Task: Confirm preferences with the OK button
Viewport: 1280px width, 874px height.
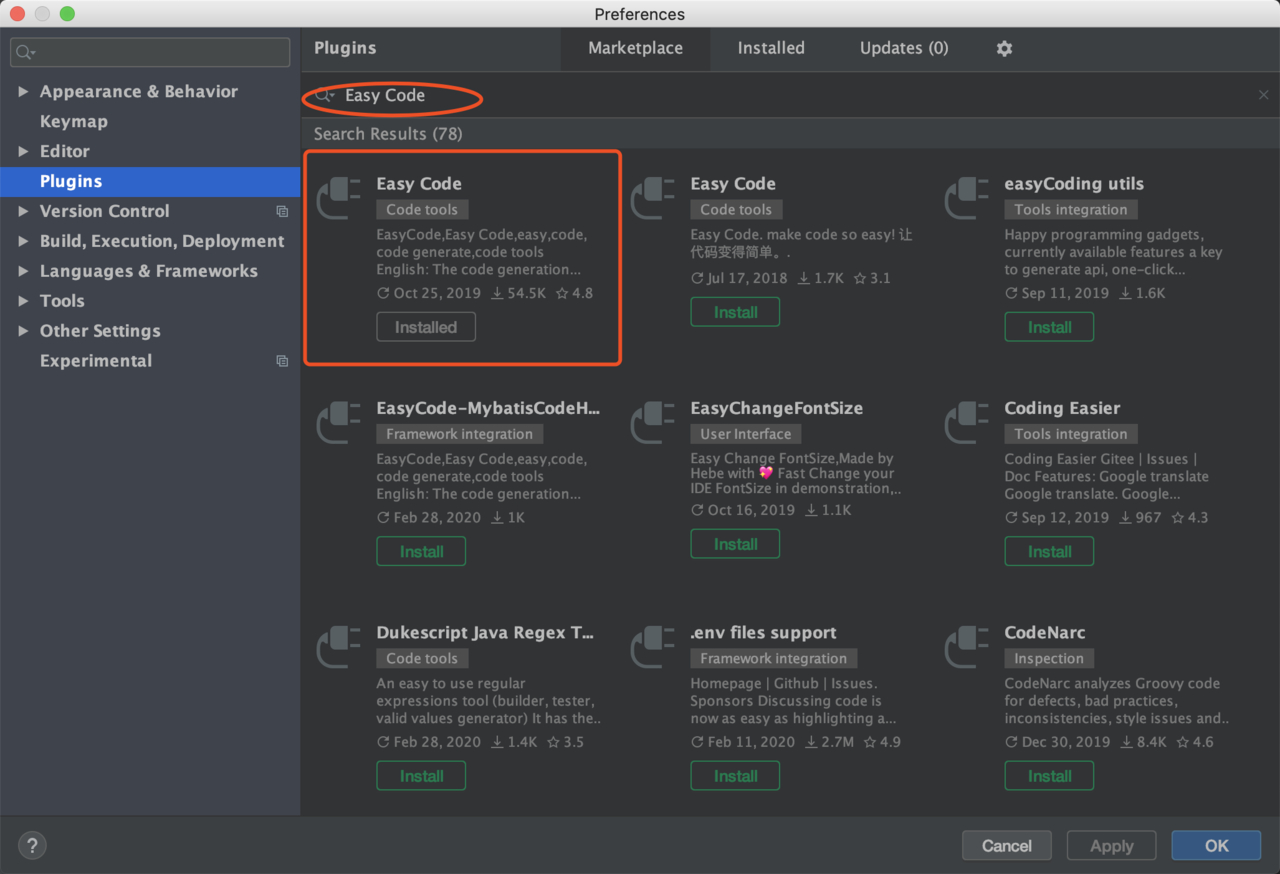Action: [1215, 845]
